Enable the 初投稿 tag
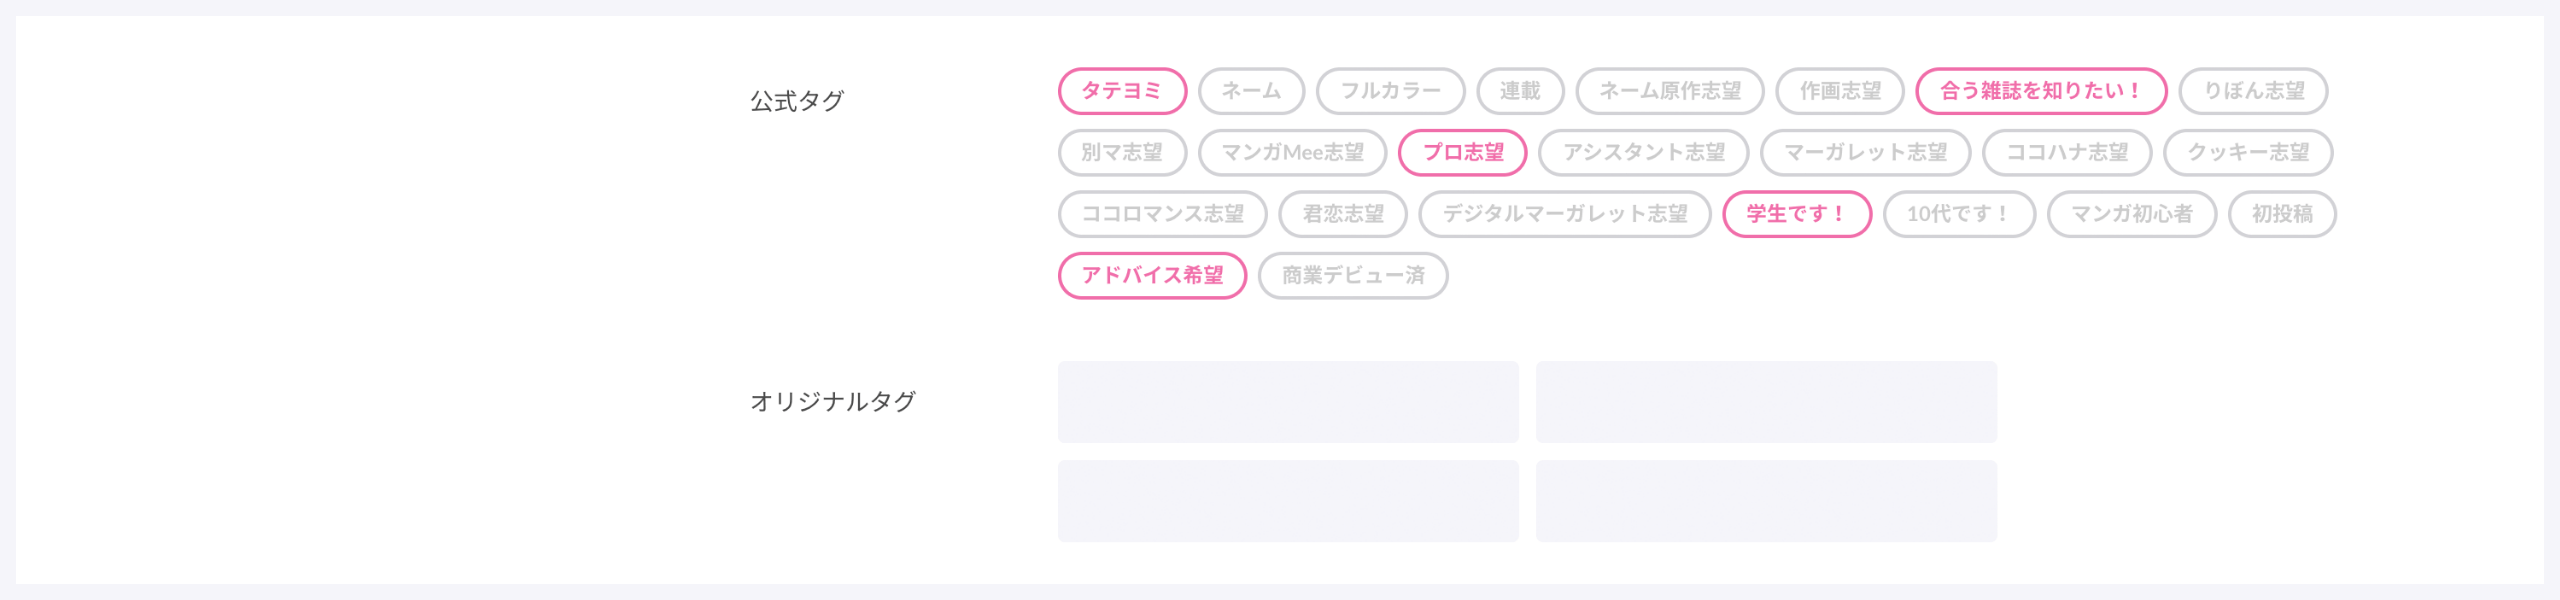2560x600 pixels. [2282, 214]
